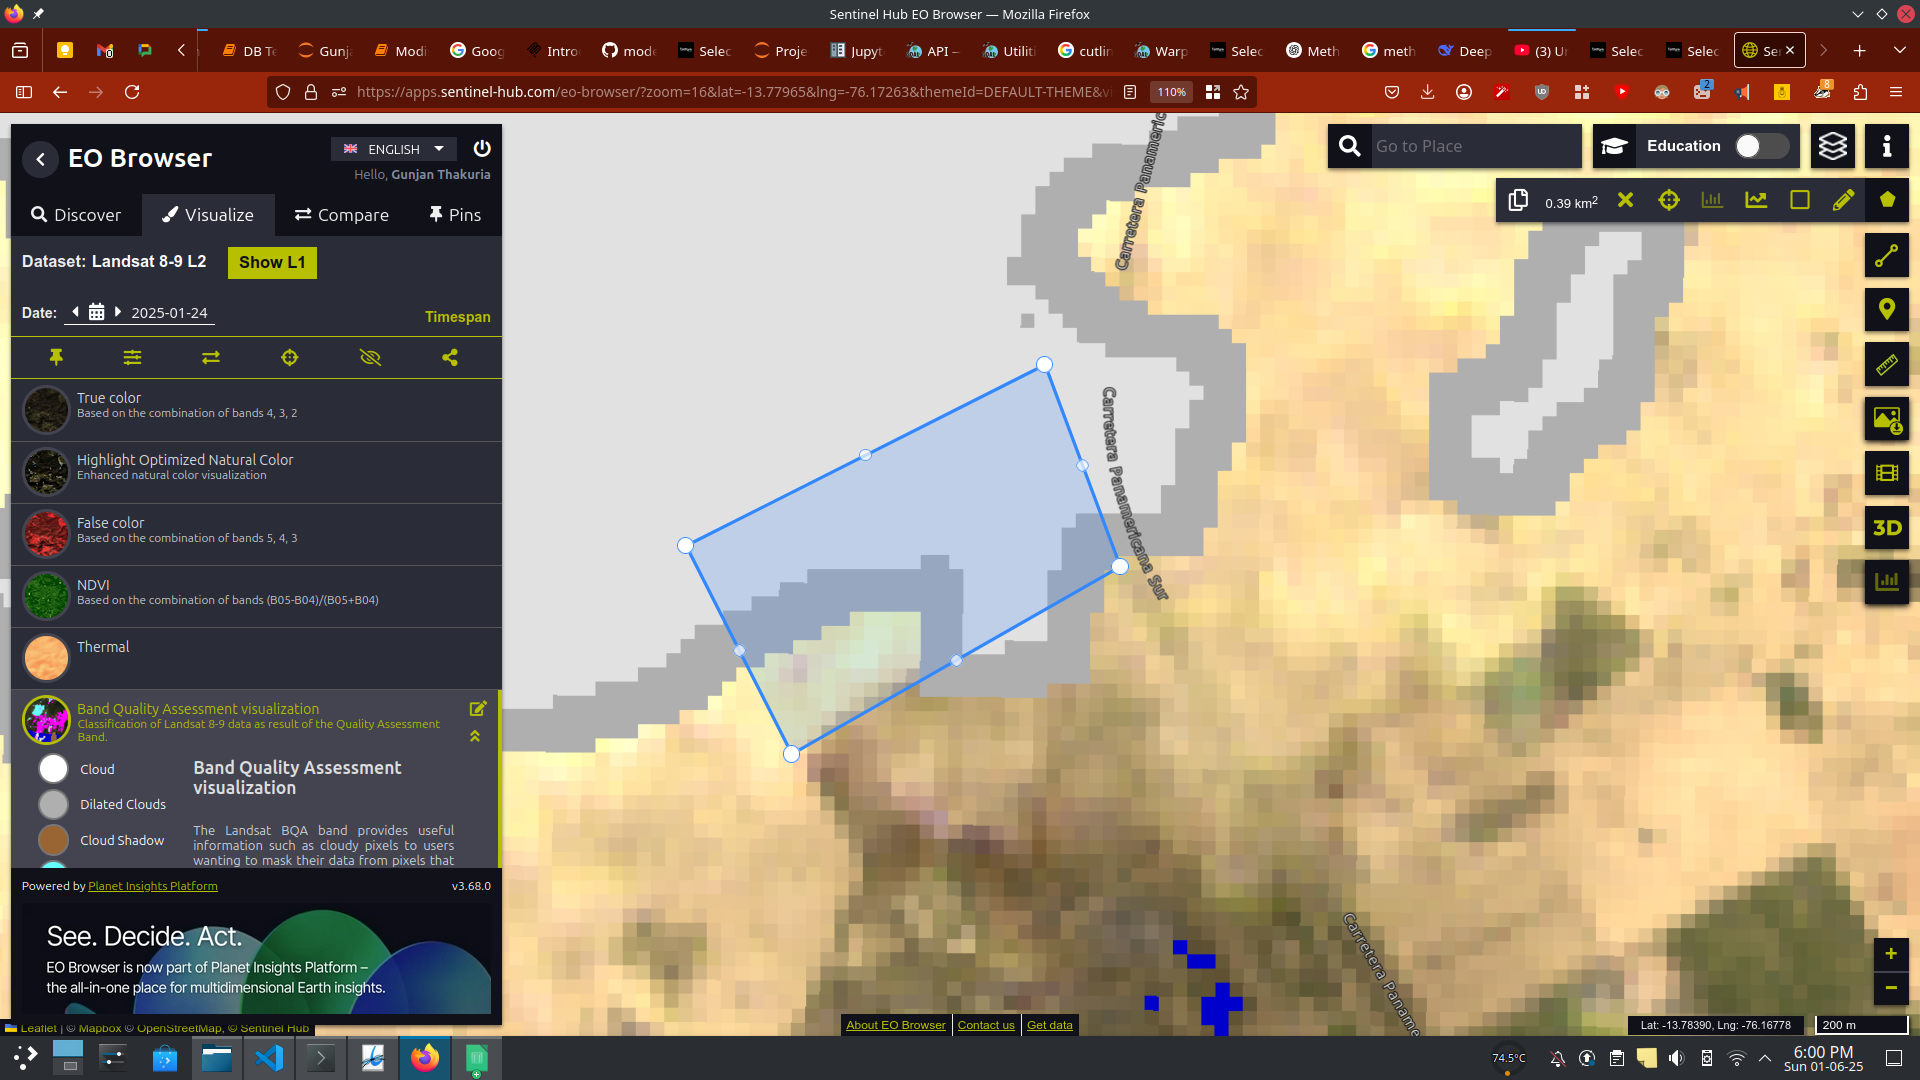Viewport: 1920px width, 1080px height.
Task: Expand the list all tabs dropdown
Action: click(1900, 51)
